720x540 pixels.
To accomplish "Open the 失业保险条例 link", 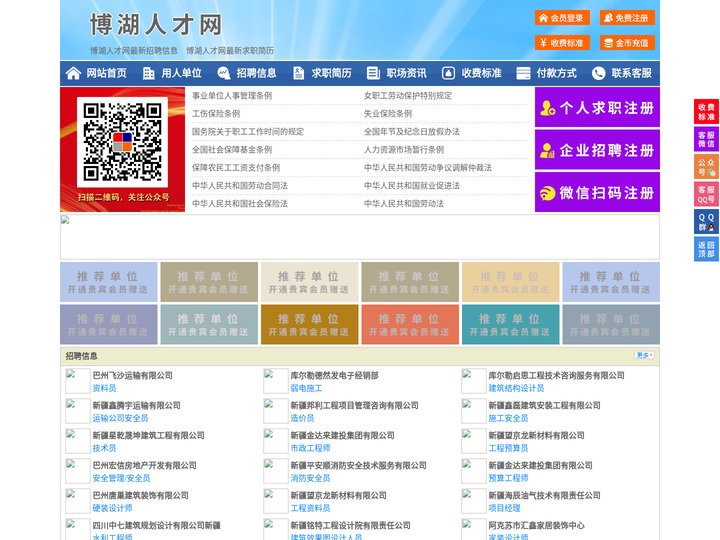I will [x=388, y=113].
